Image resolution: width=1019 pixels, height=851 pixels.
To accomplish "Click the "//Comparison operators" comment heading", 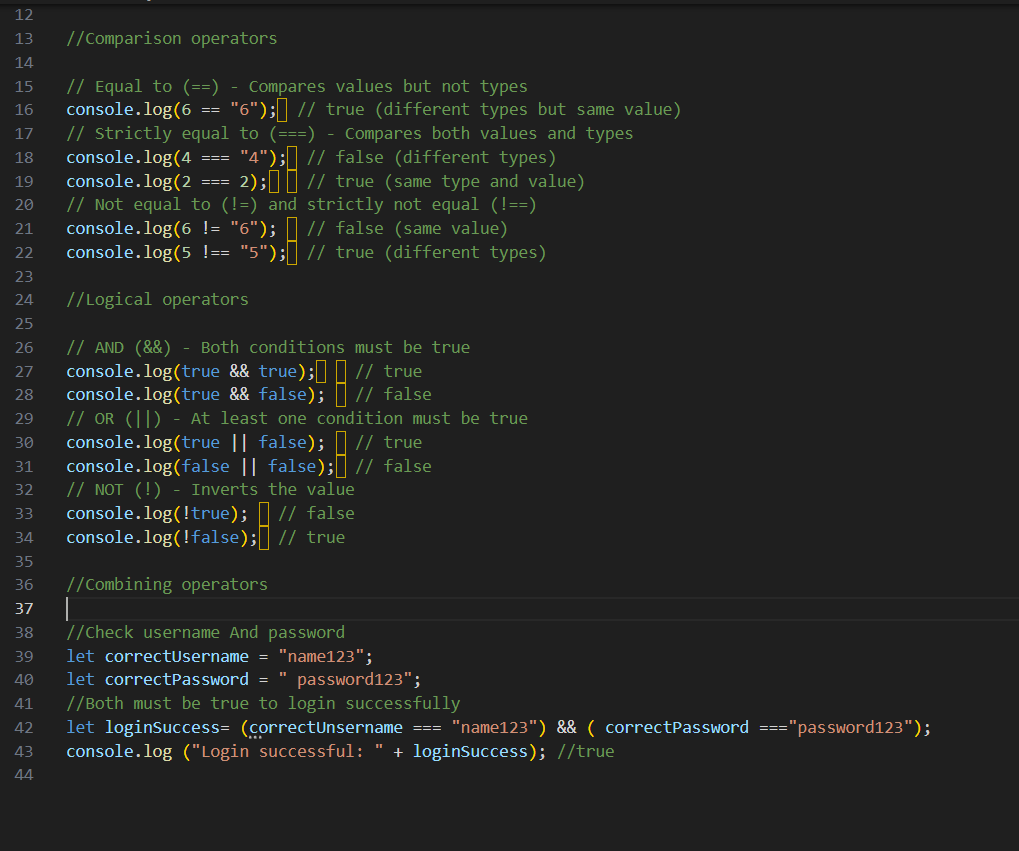I will point(171,39).
